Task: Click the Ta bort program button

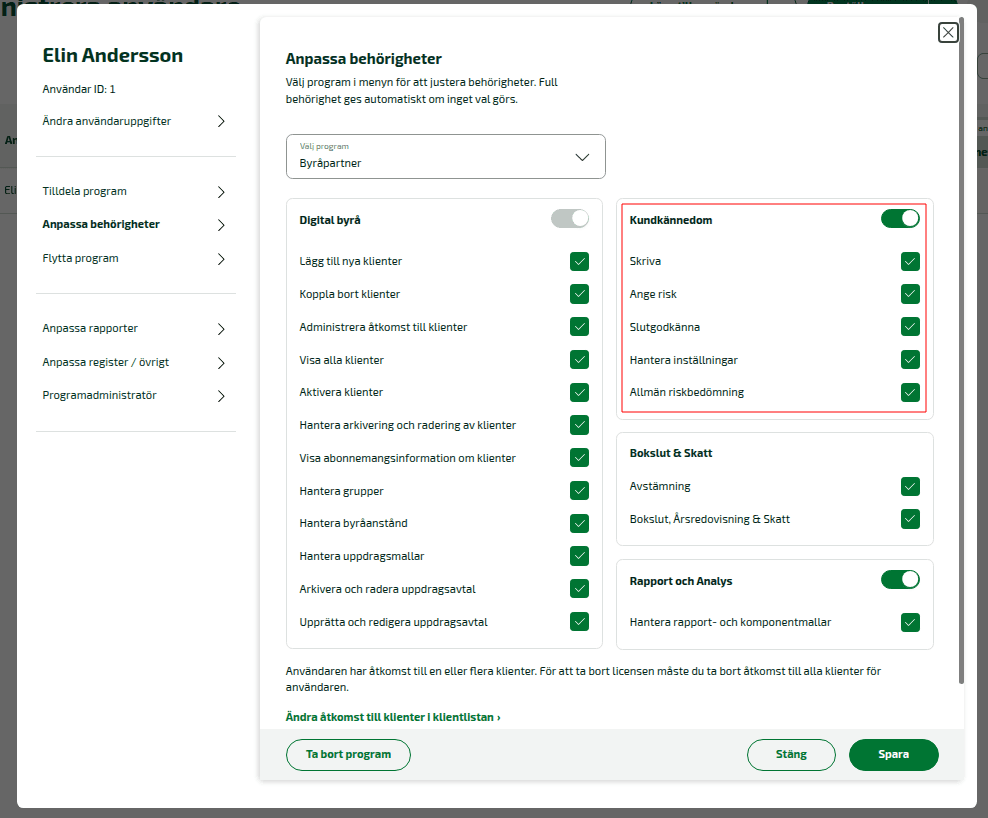Action: click(348, 754)
